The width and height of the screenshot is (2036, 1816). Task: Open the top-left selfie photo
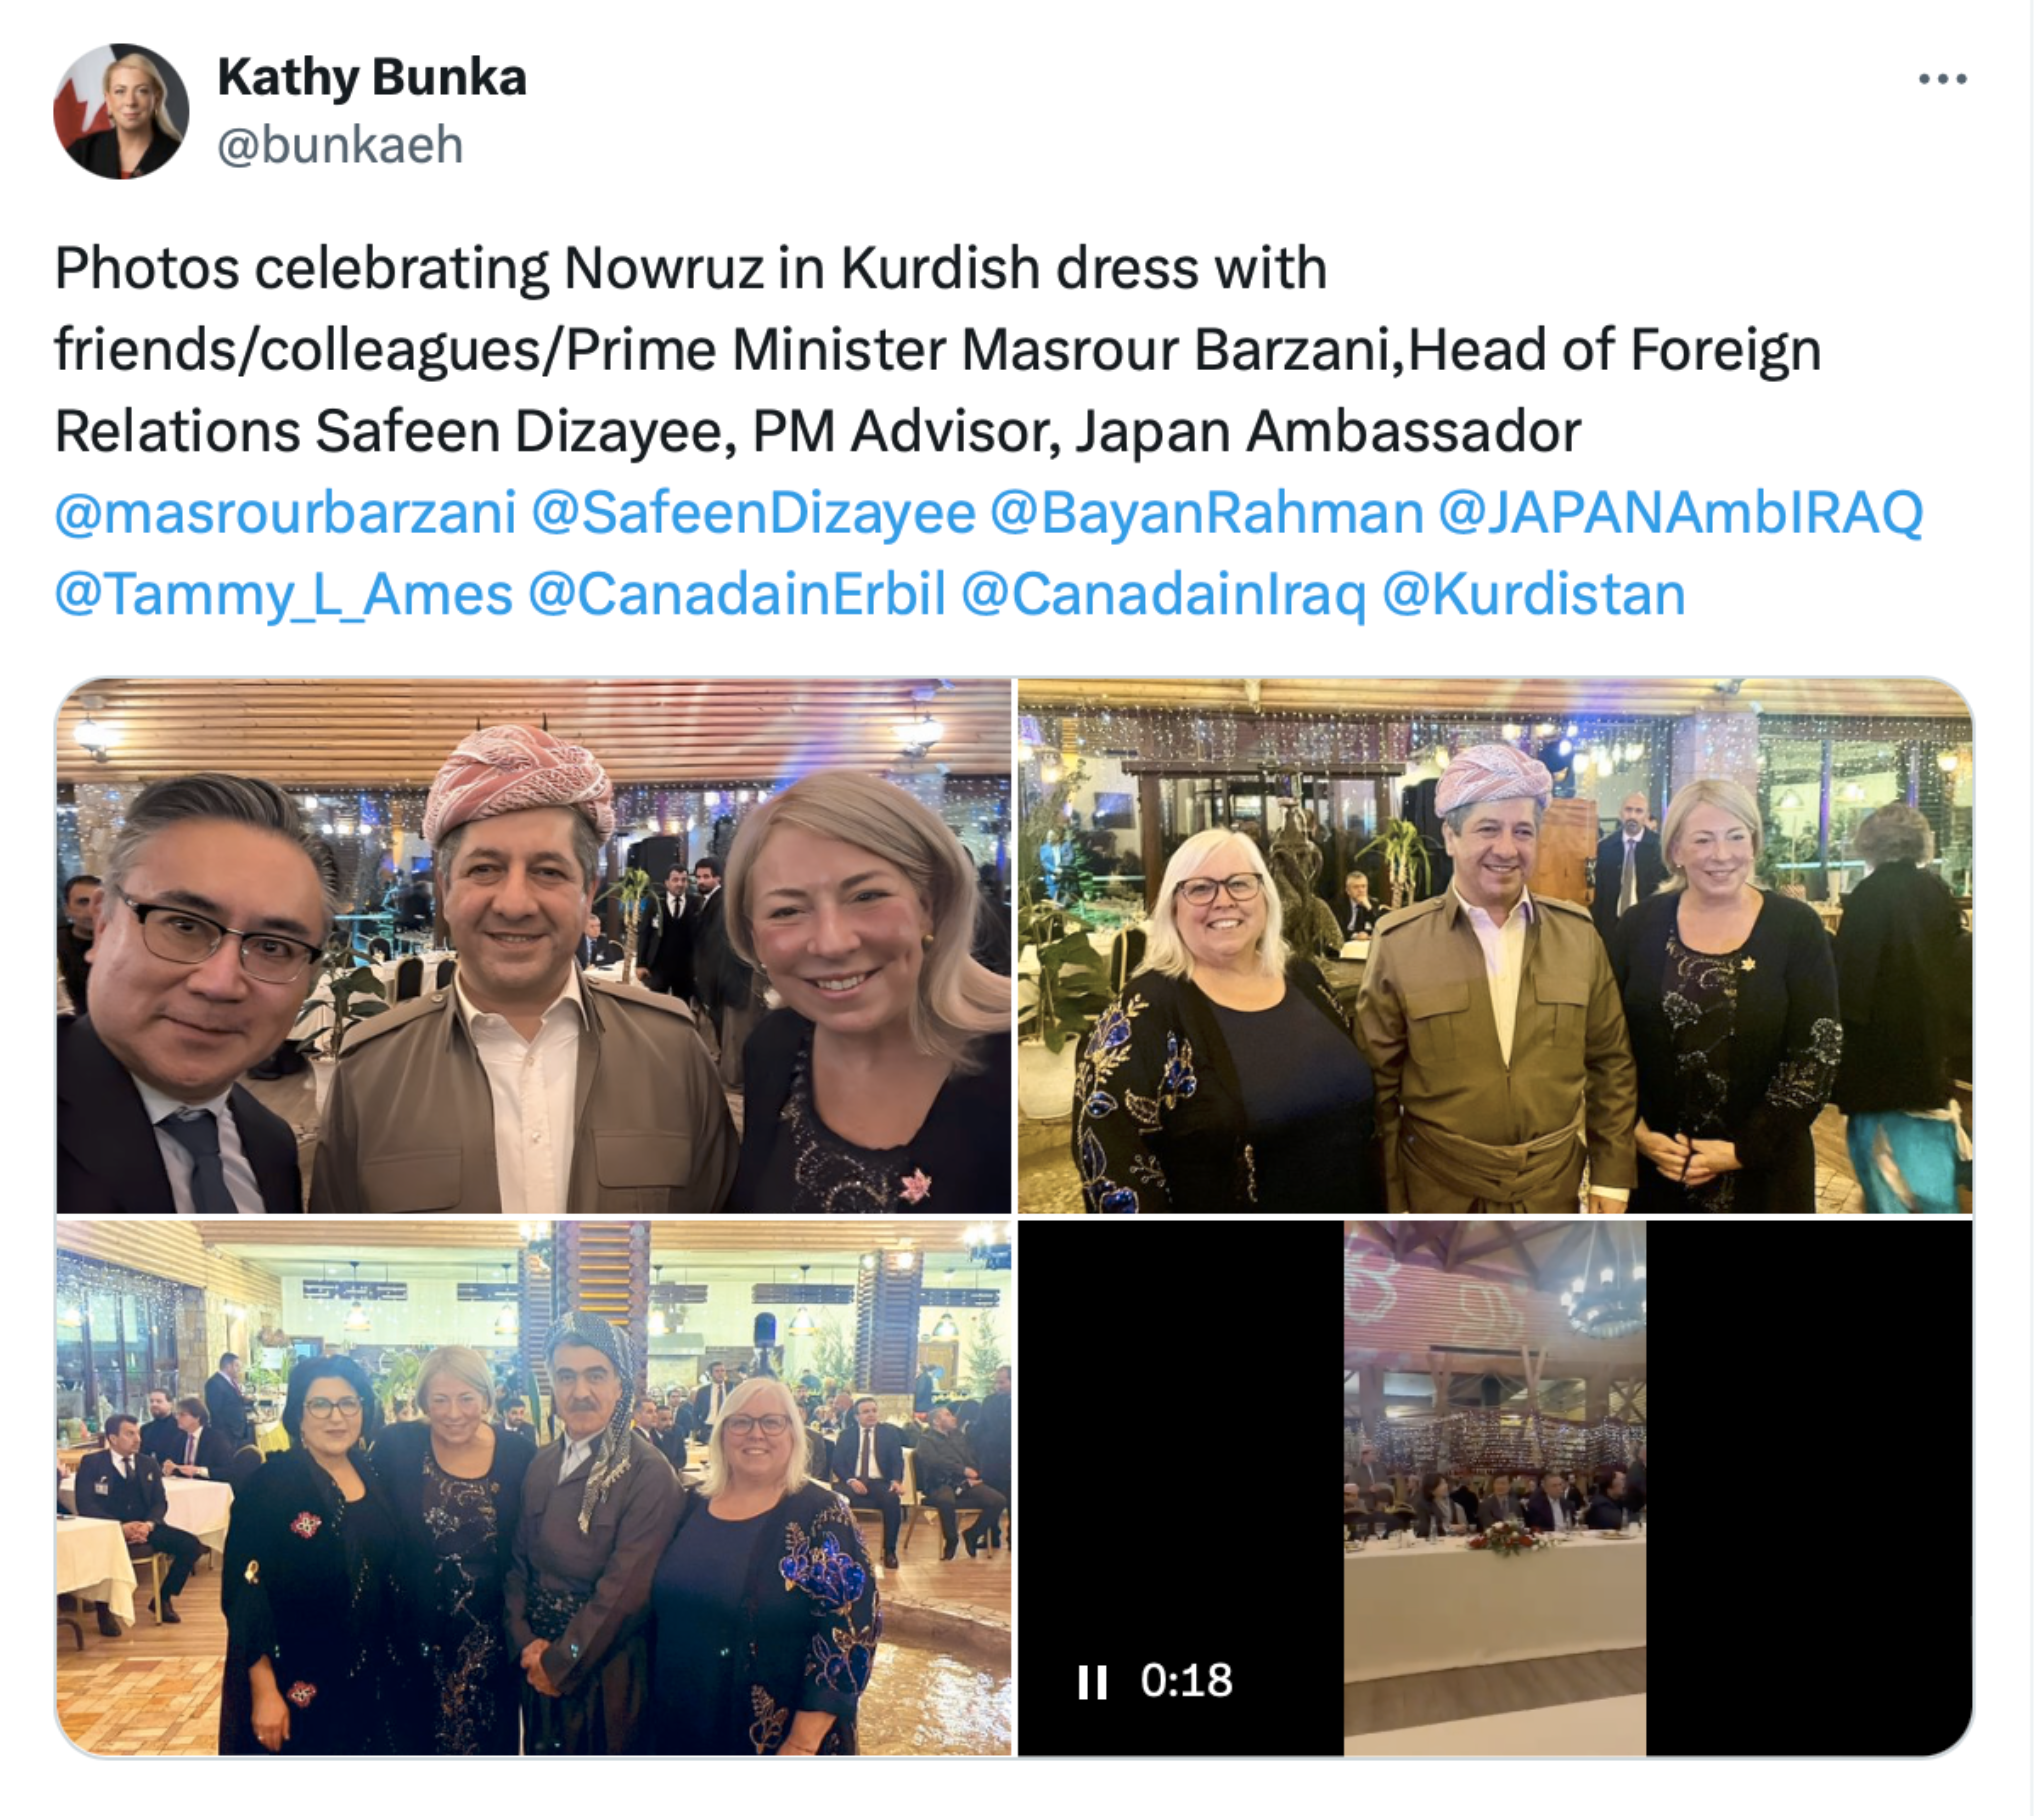pos(534,946)
